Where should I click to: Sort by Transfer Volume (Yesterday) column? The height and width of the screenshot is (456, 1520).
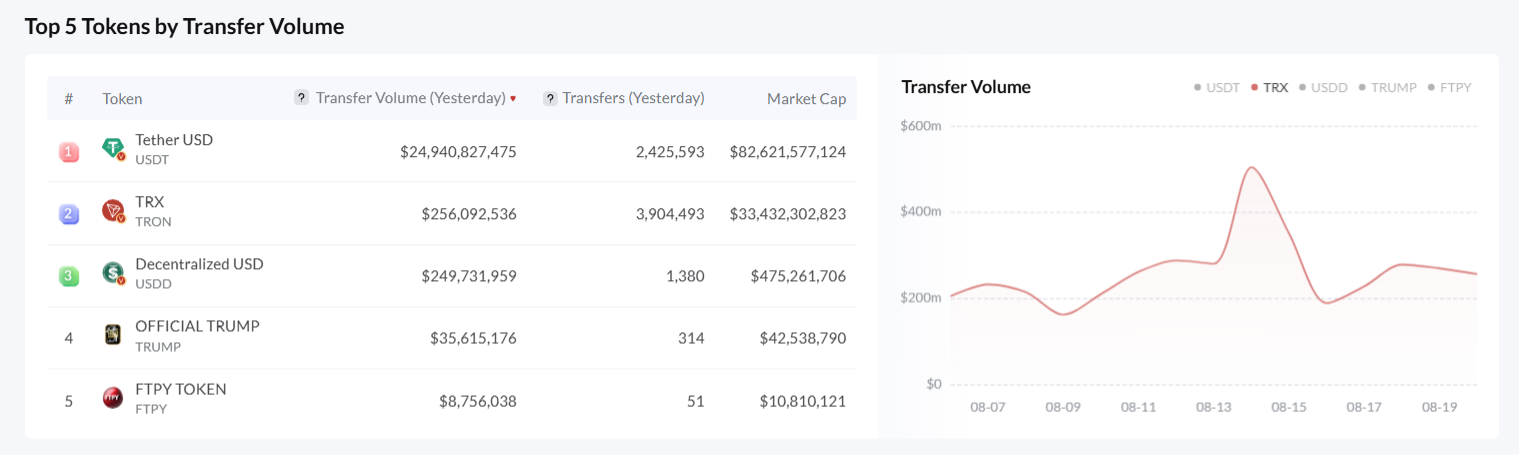coord(410,98)
